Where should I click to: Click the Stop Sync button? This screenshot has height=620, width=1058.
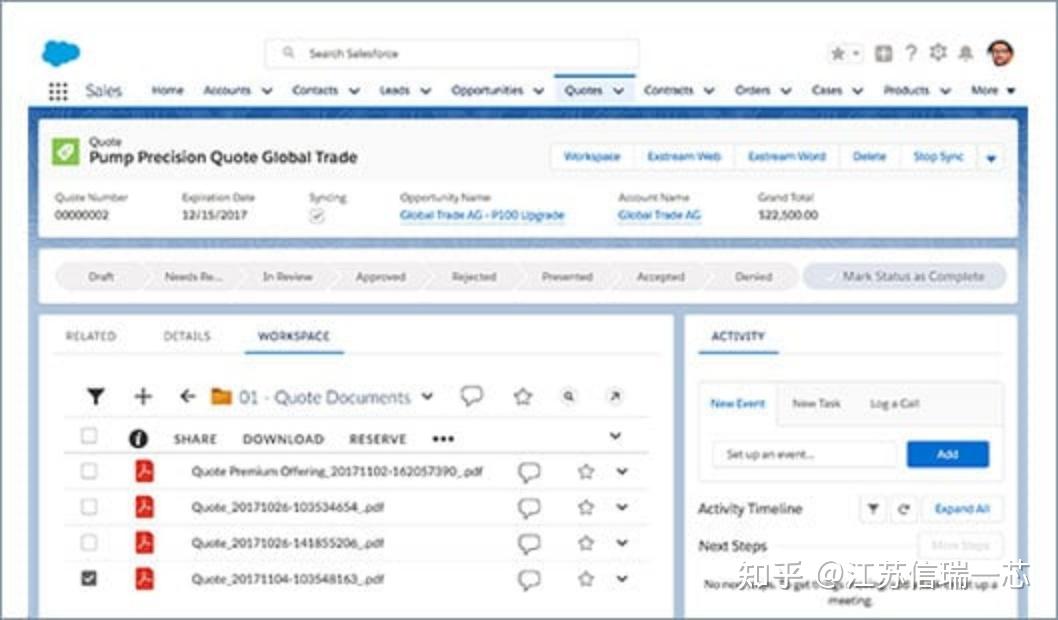(x=939, y=157)
